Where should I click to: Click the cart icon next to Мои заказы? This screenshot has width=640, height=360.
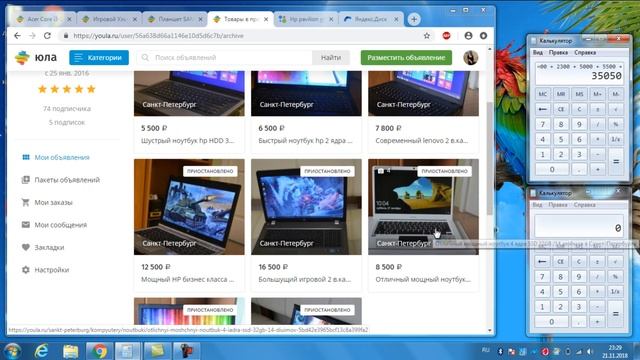click(x=26, y=202)
